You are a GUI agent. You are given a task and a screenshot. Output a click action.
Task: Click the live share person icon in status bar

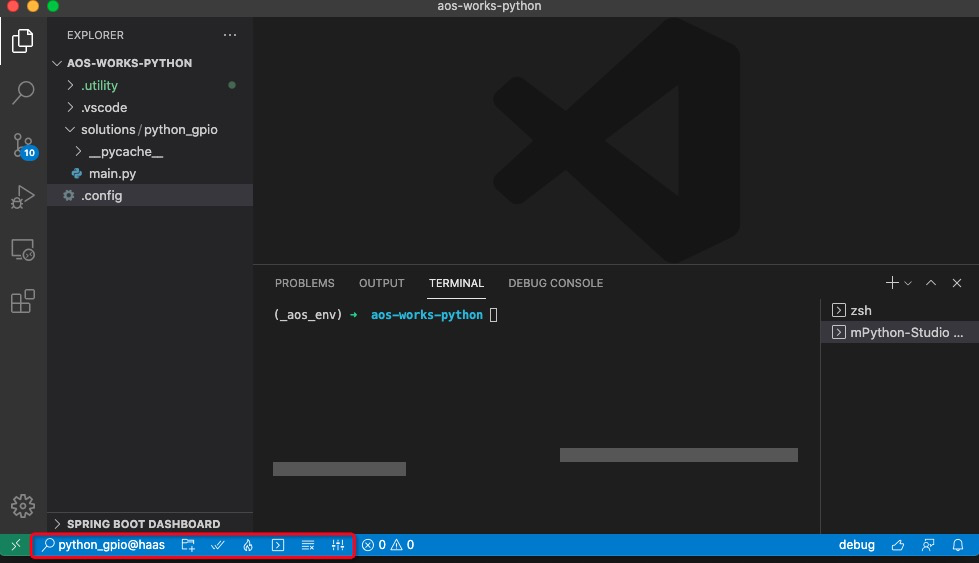click(928, 545)
